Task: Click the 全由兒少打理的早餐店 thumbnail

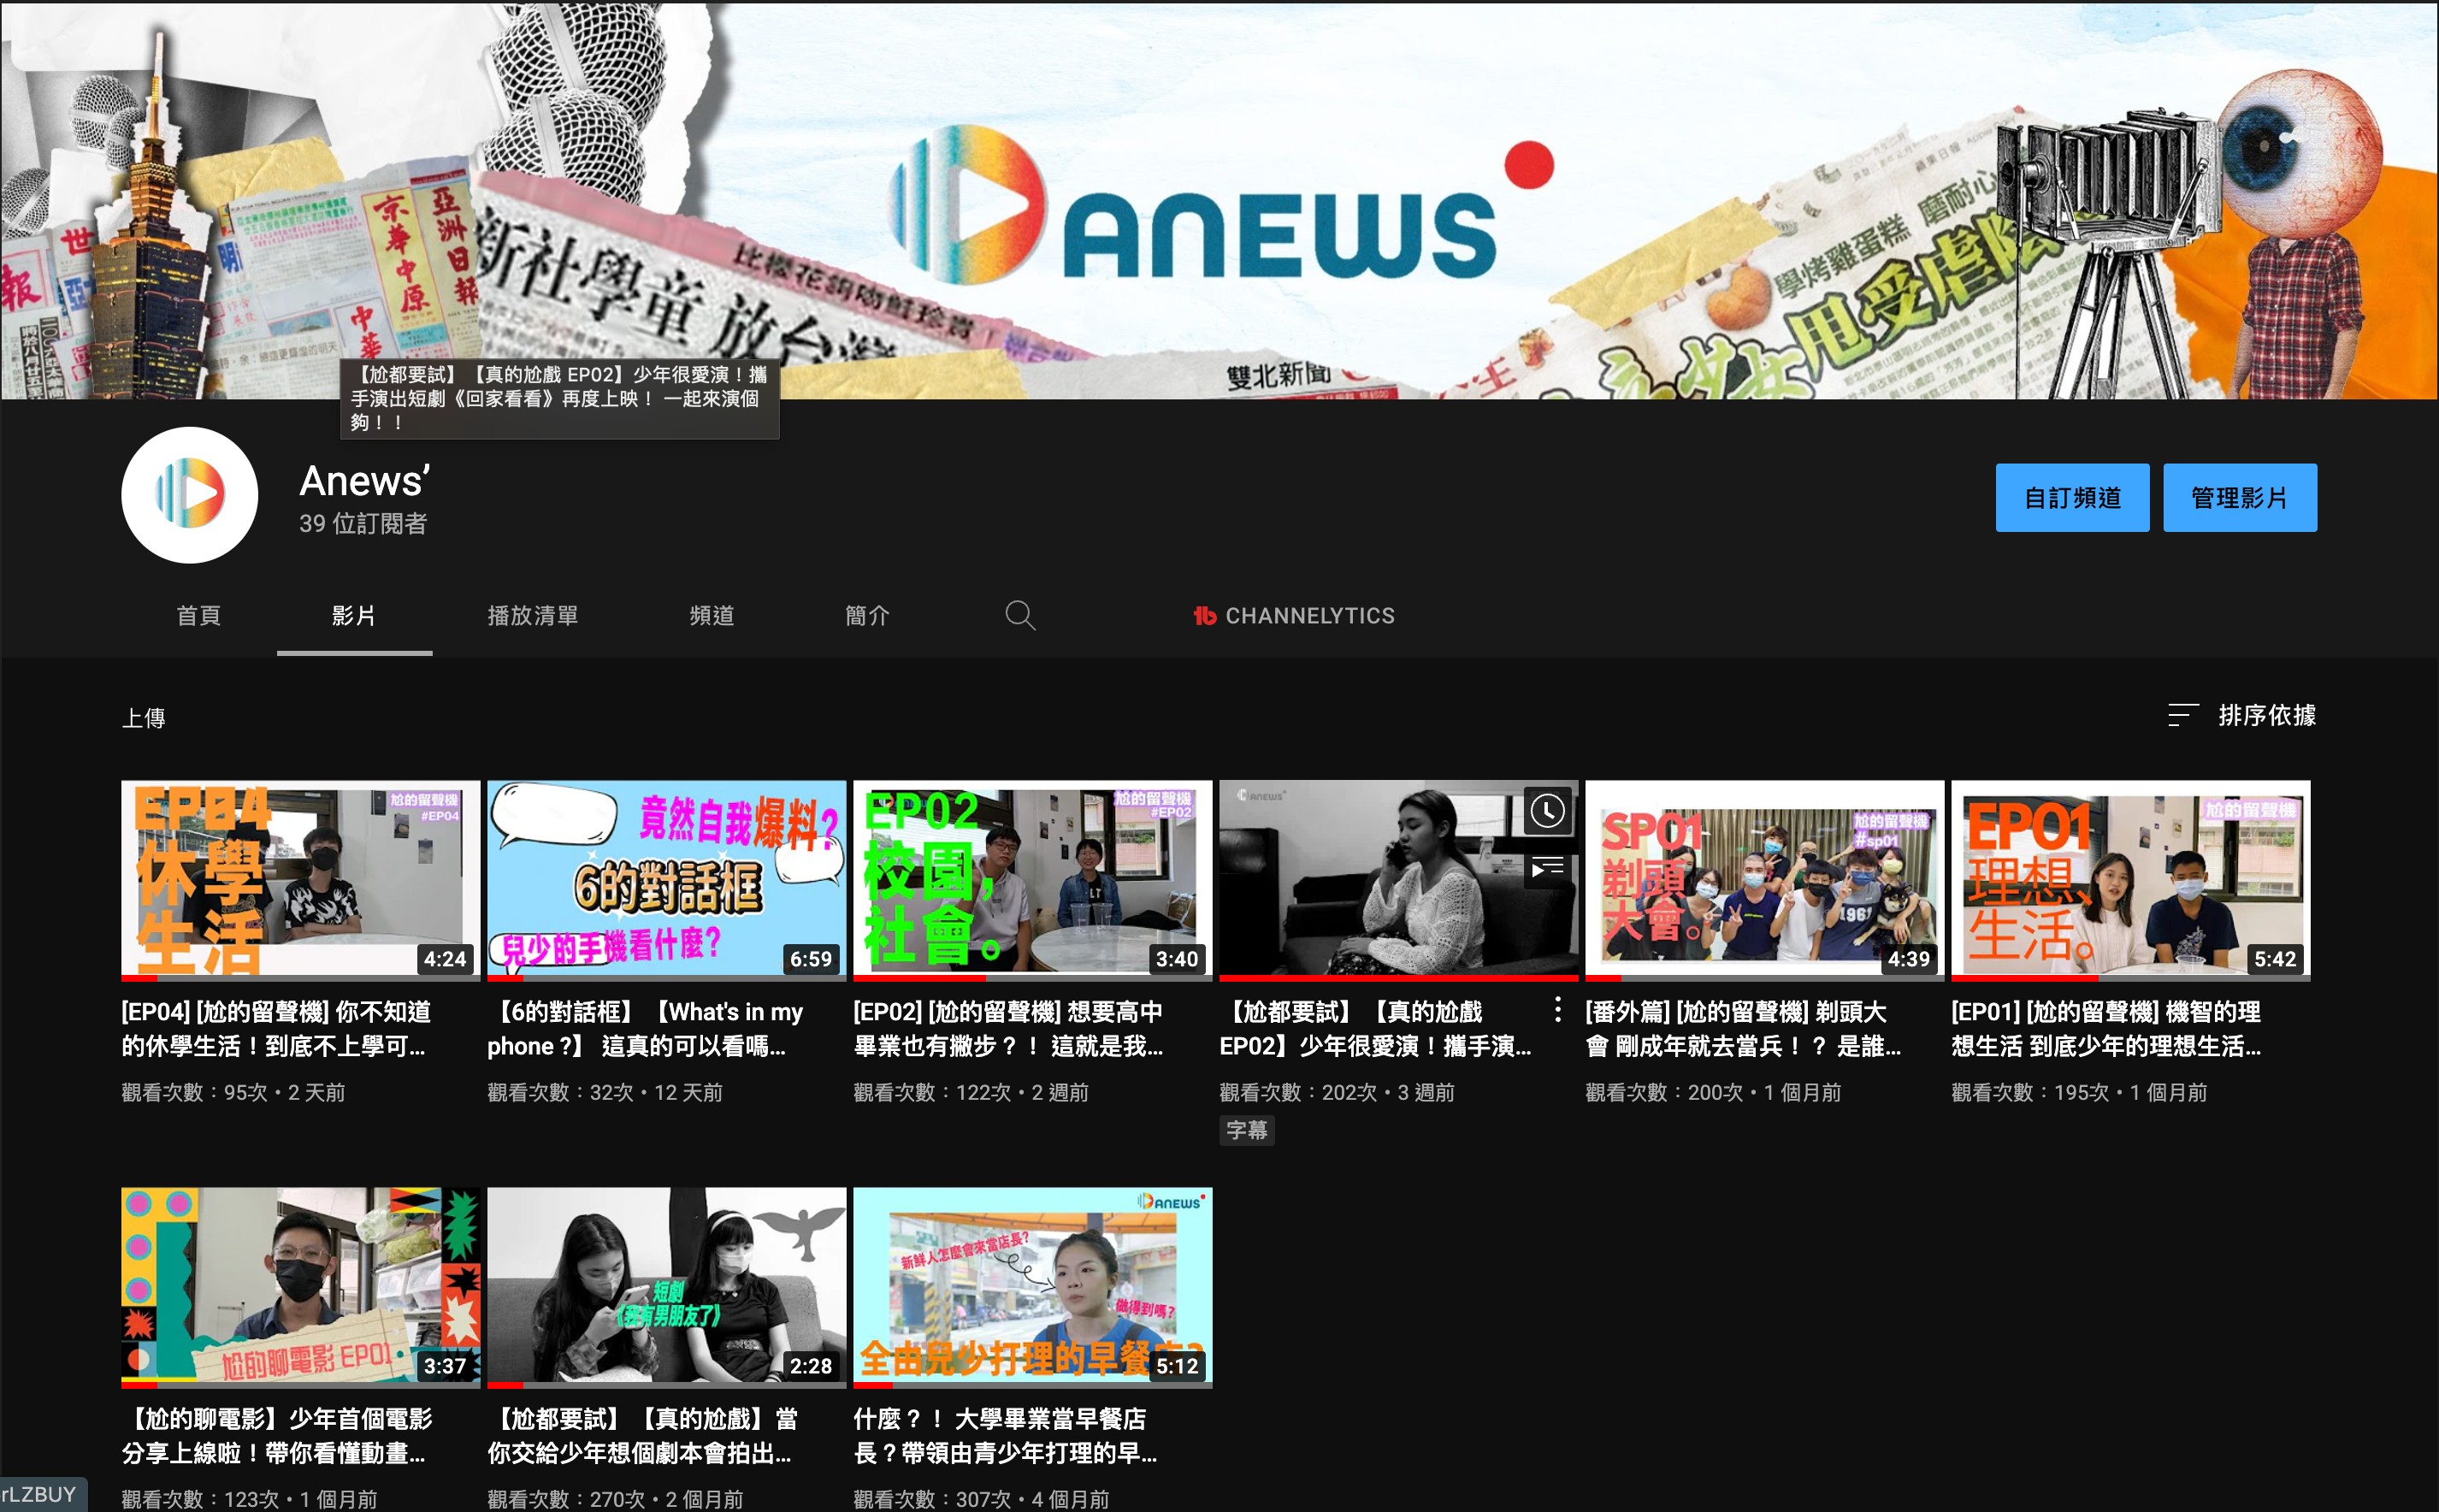Action: click(x=1032, y=1287)
